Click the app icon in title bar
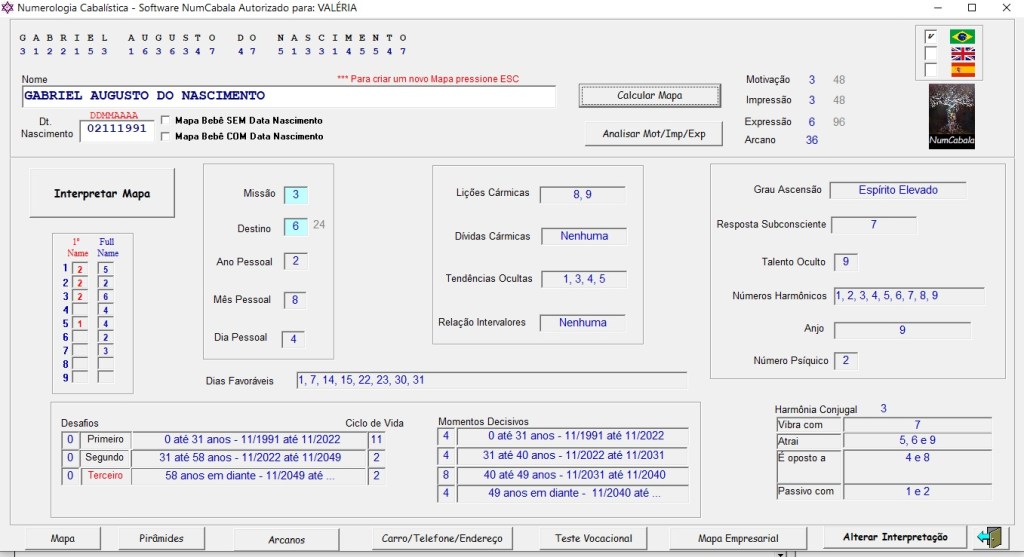The image size is (1024, 557). pos(9,8)
